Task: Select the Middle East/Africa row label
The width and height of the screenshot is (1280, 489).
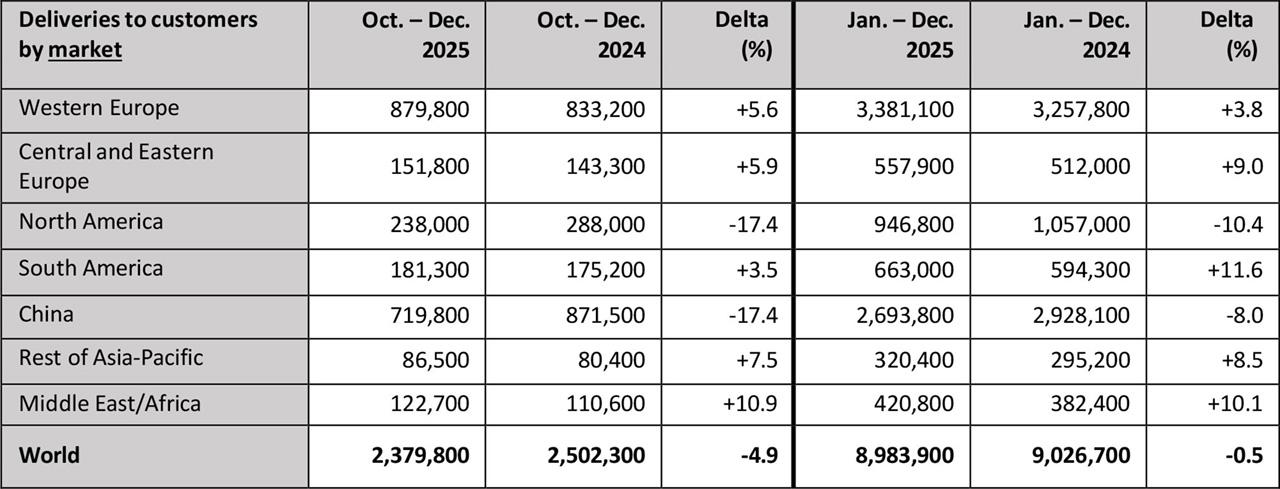Action: [110, 403]
